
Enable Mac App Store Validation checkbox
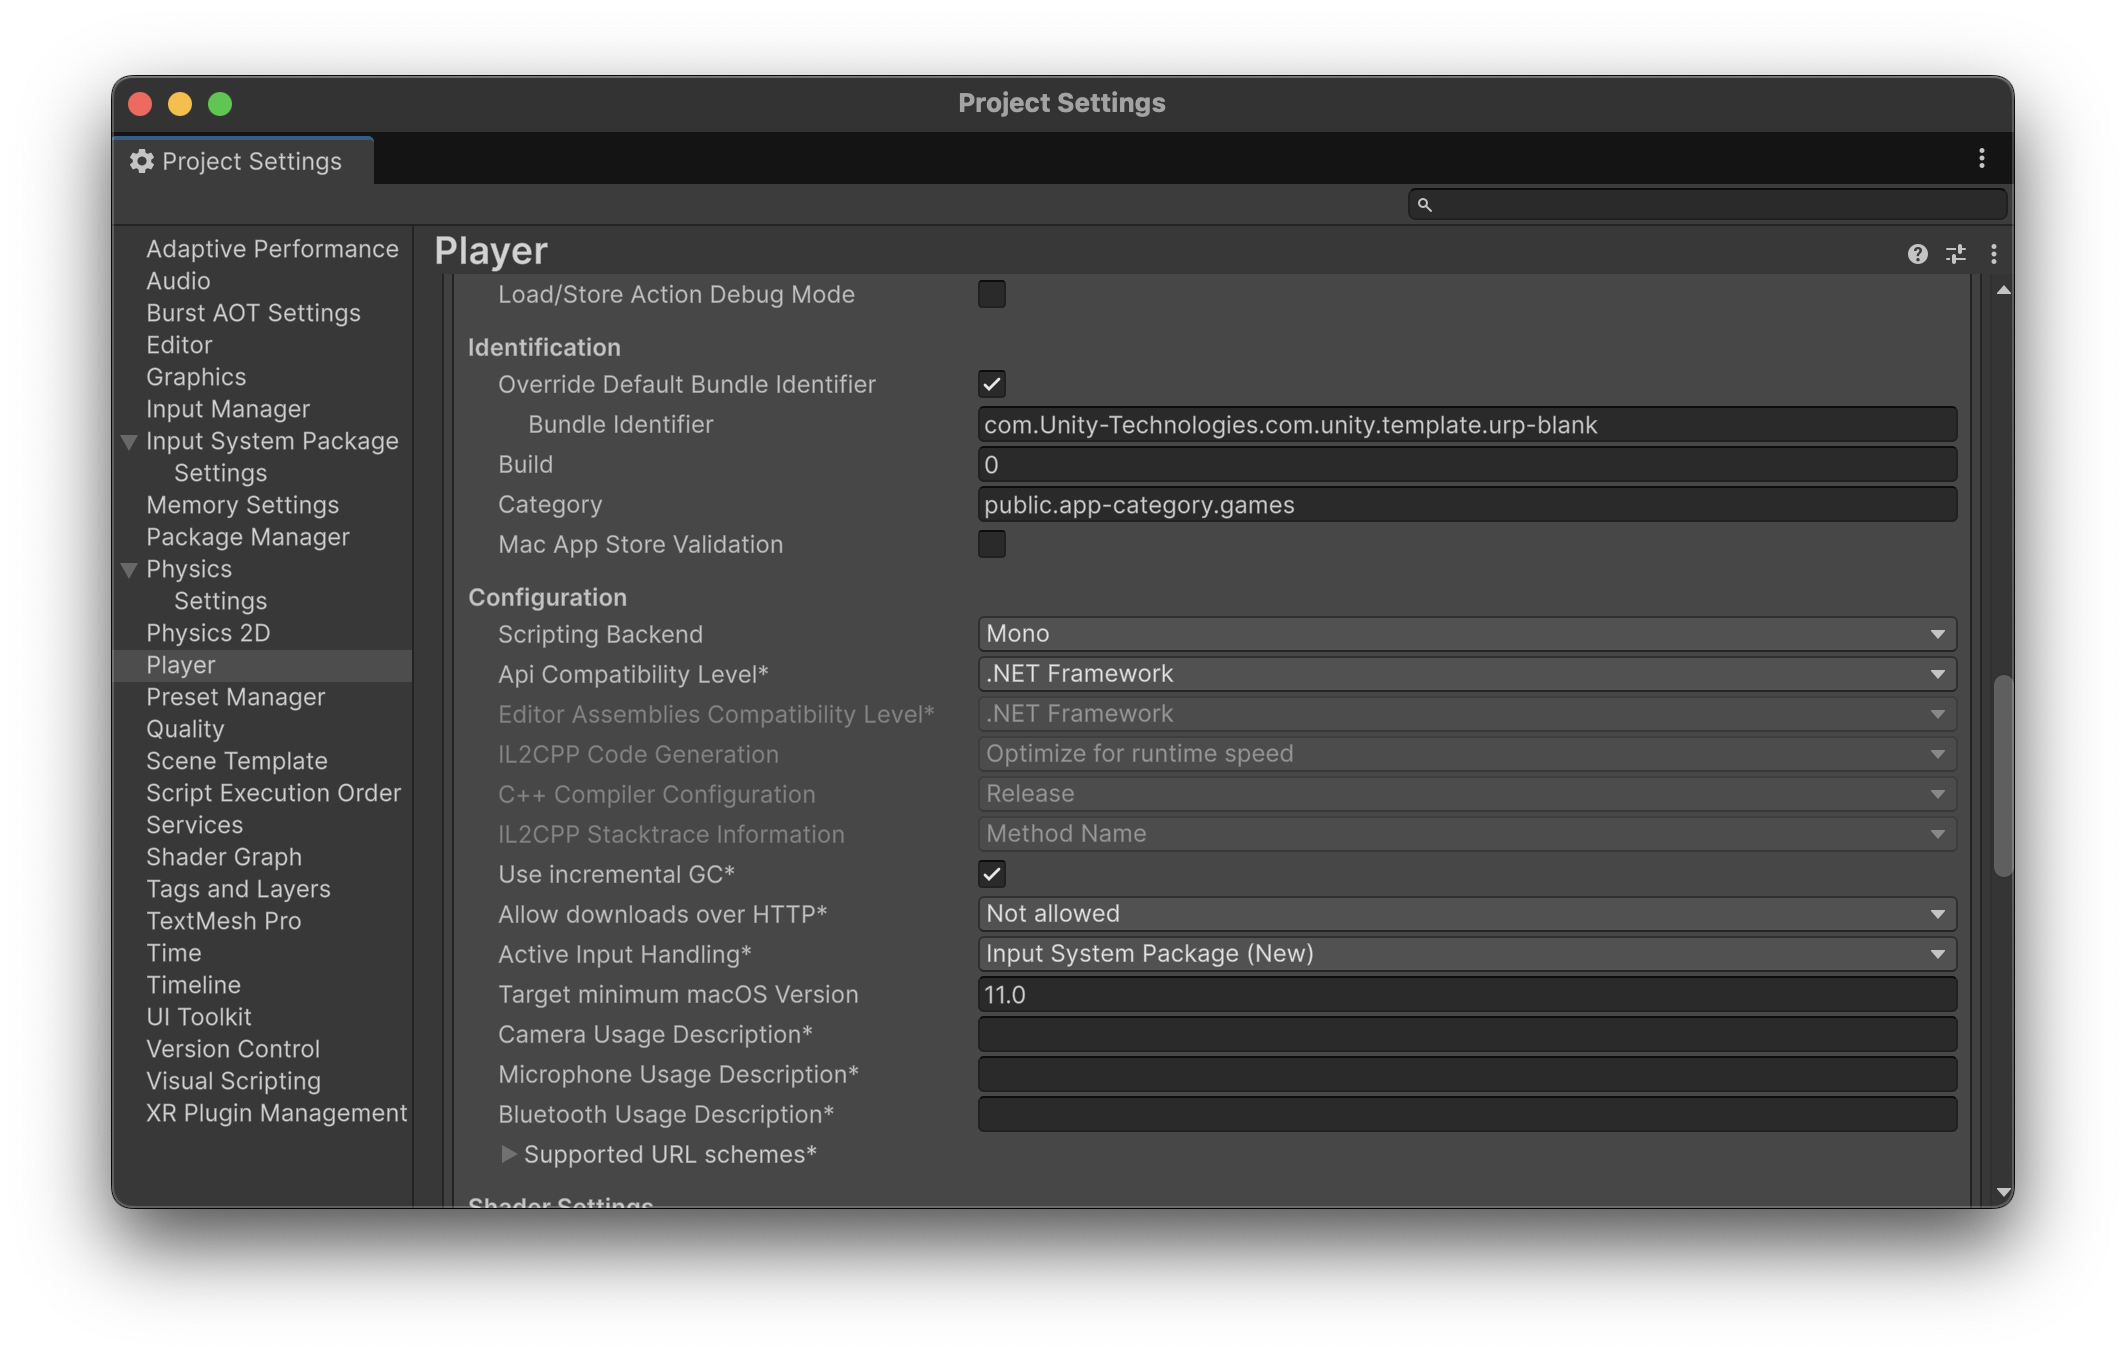tap(991, 545)
